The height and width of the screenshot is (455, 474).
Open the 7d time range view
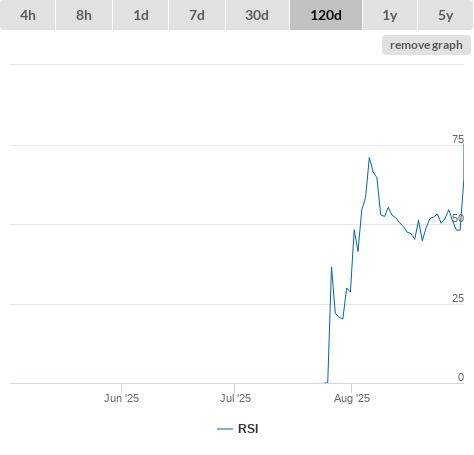tap(197, 15)
